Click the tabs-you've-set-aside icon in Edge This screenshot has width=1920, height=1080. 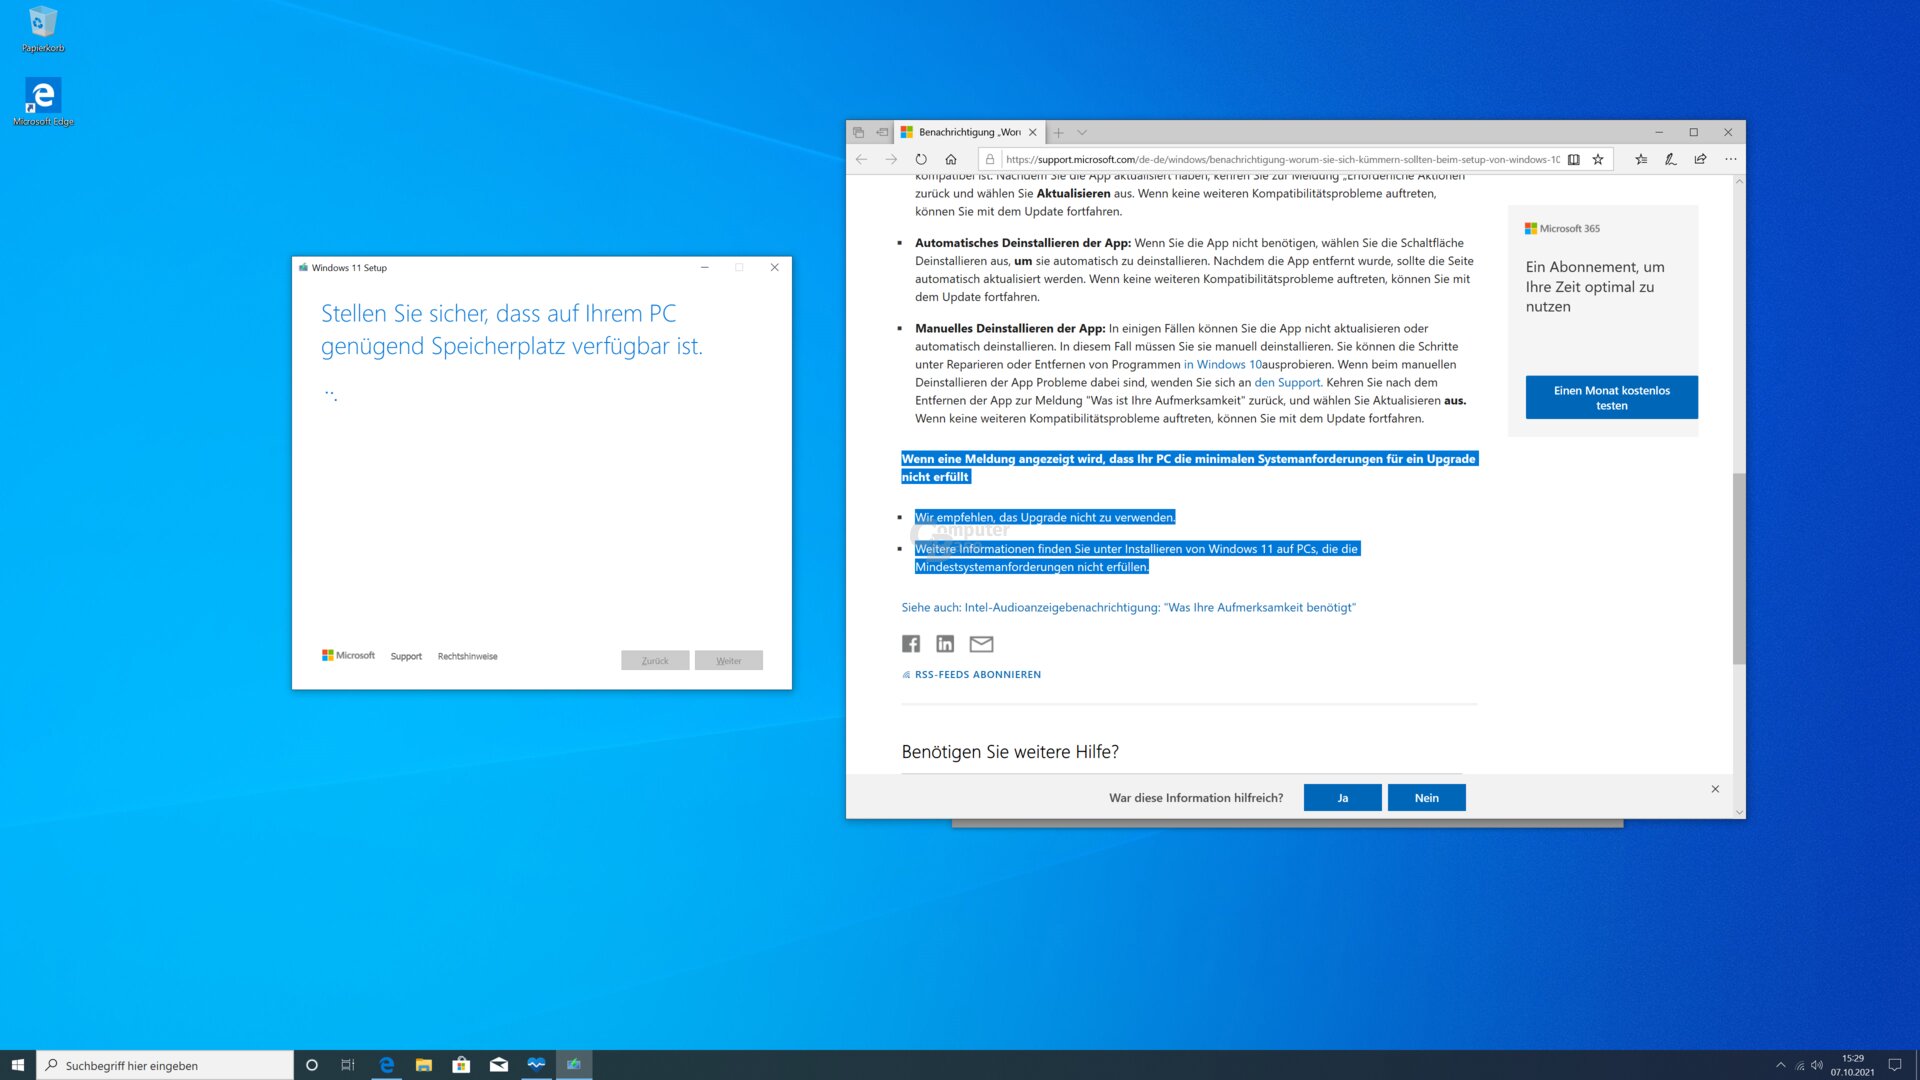(x=859, y=132)
